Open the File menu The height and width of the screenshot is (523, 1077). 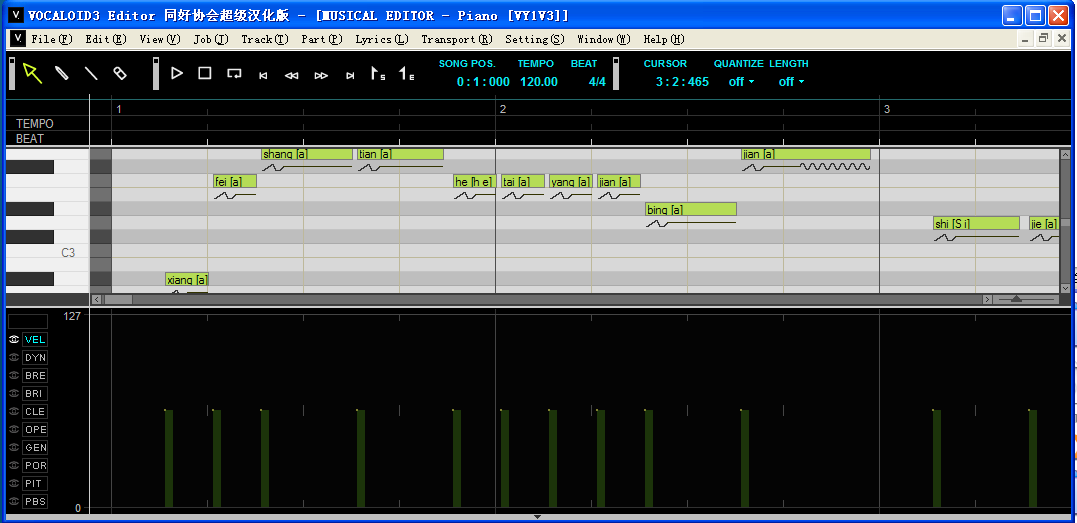52,39
